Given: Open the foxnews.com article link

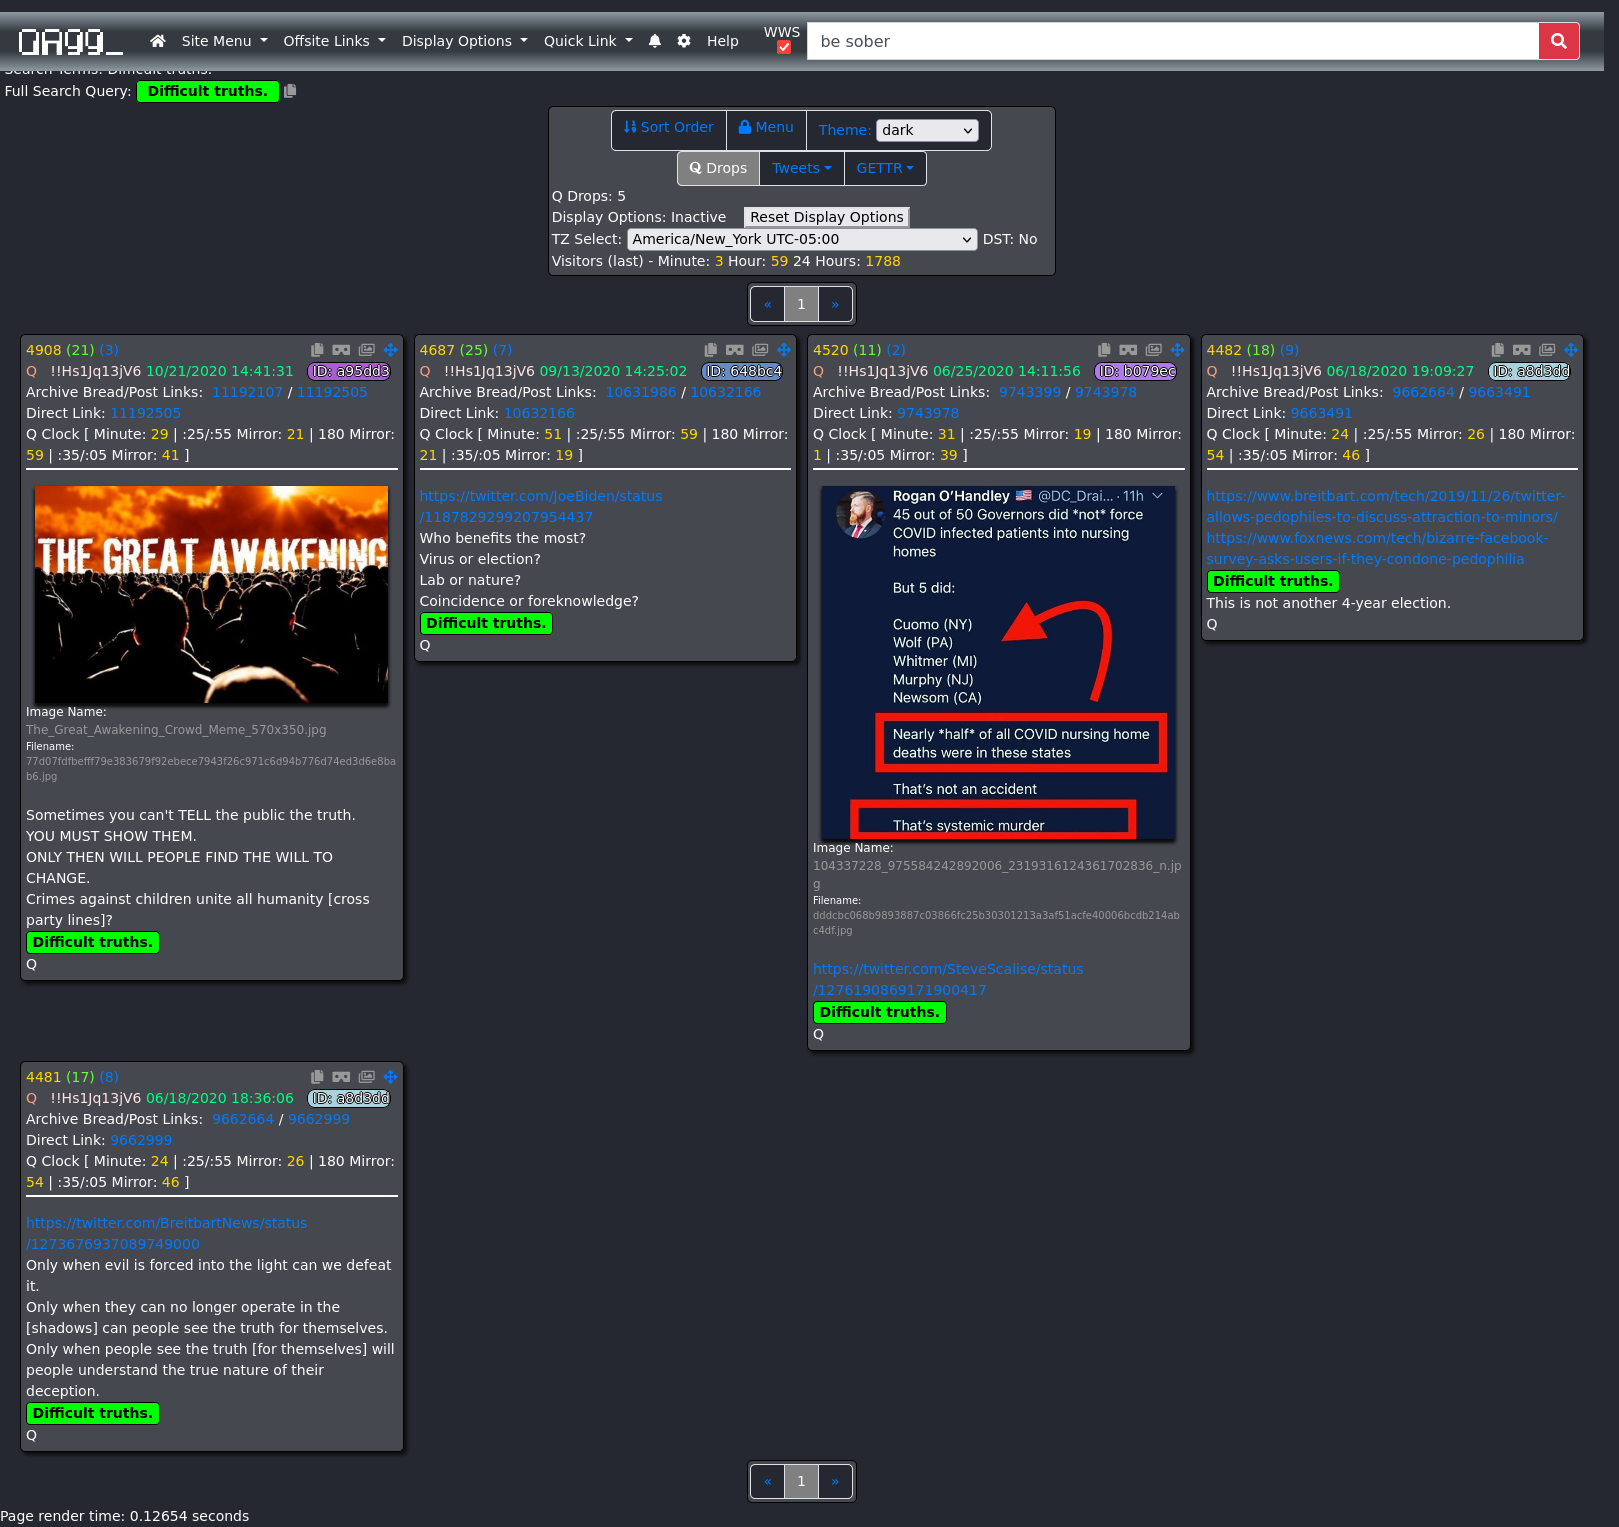Looking at the screenshot, I should pos(1376,549).
